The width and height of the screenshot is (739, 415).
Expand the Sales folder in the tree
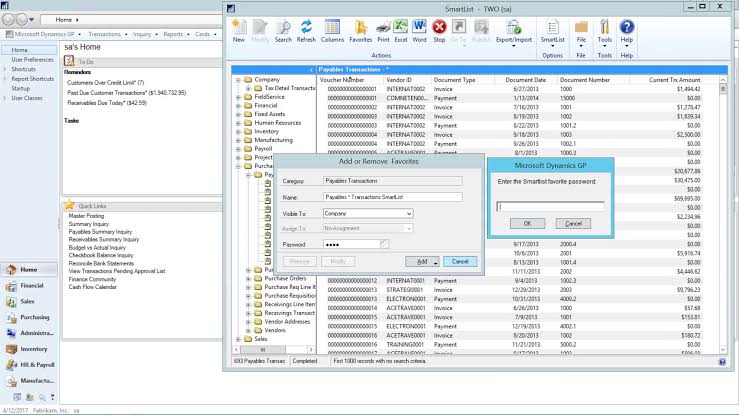click(x=238, y=339)
